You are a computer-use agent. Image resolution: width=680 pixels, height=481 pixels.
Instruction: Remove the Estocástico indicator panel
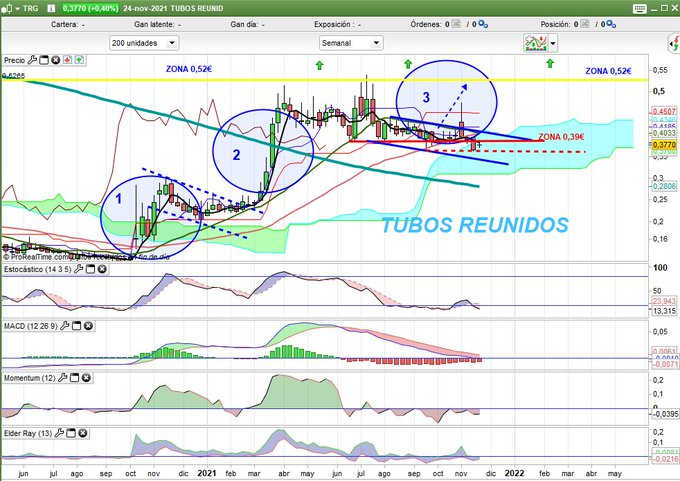pos(102,269)
